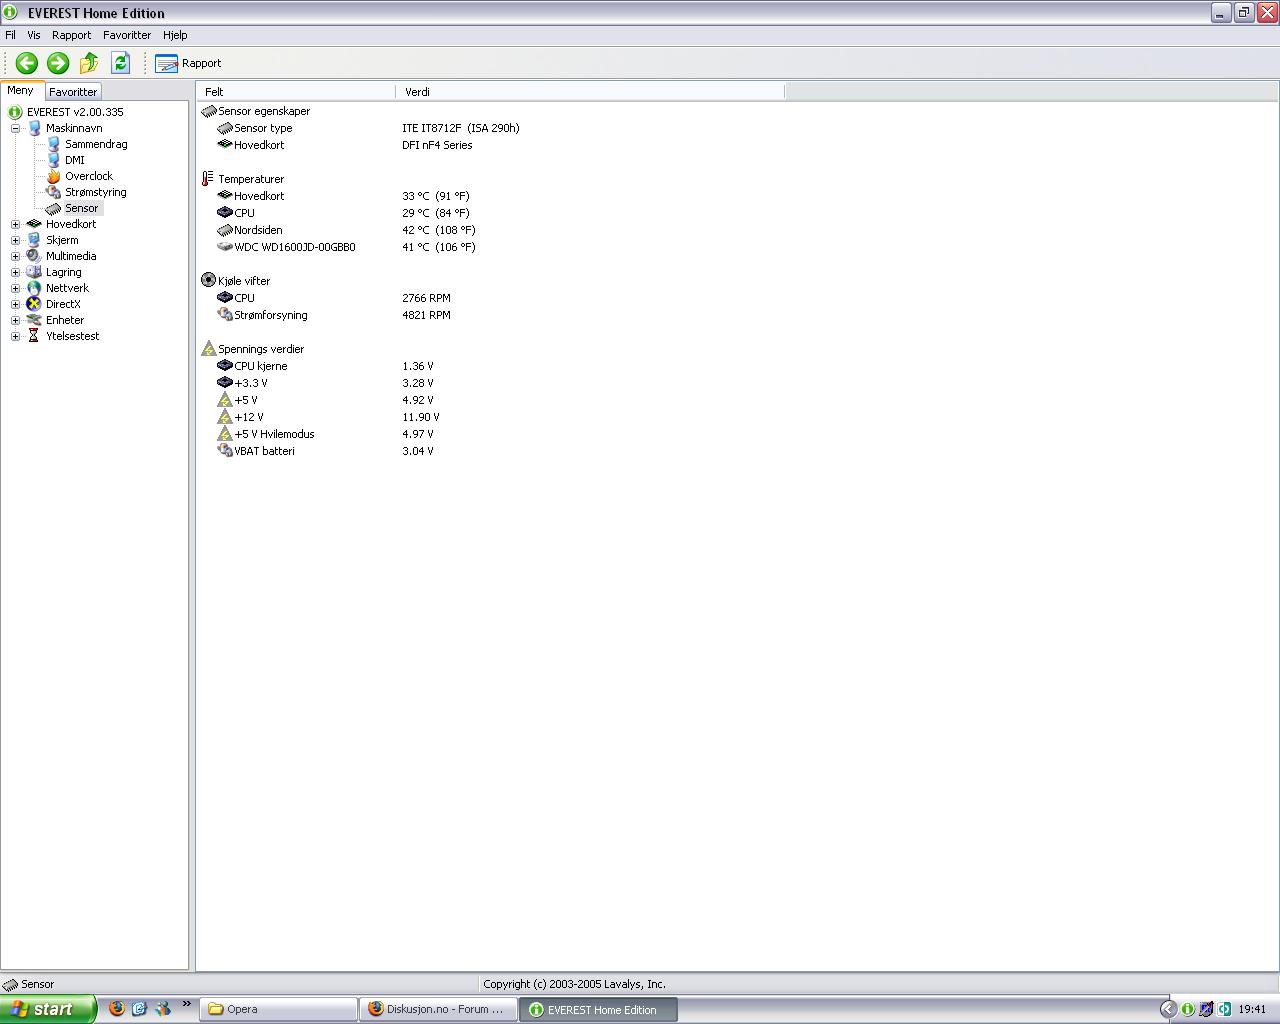This screenshot has width=1280, height=1024.
Task: Click the 2766 RPM value
Action: coord(426,298)
